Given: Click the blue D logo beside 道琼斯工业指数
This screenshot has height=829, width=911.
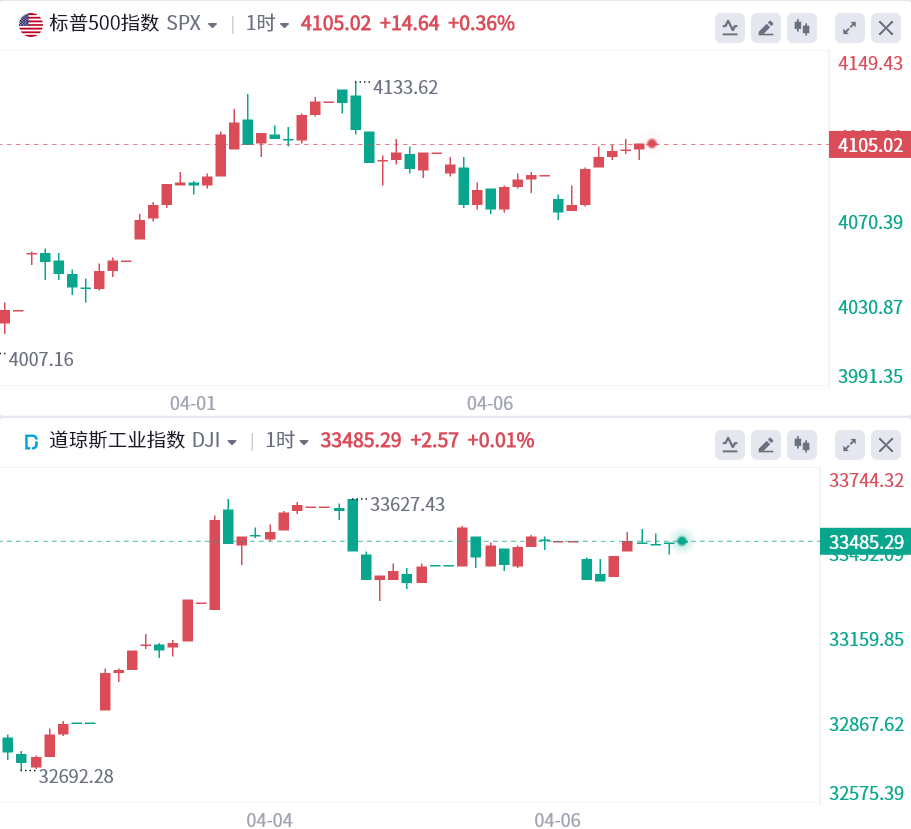Looking at the screenshot, I should coord(31,442).
